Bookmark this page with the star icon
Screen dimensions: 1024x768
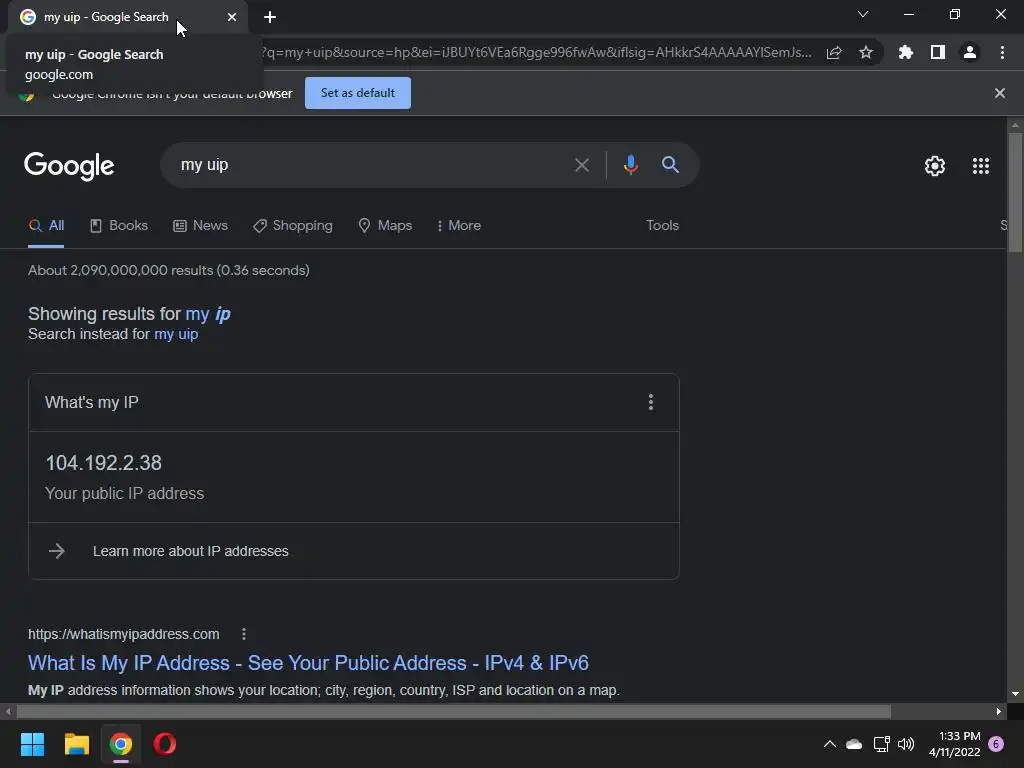(866, 53)
